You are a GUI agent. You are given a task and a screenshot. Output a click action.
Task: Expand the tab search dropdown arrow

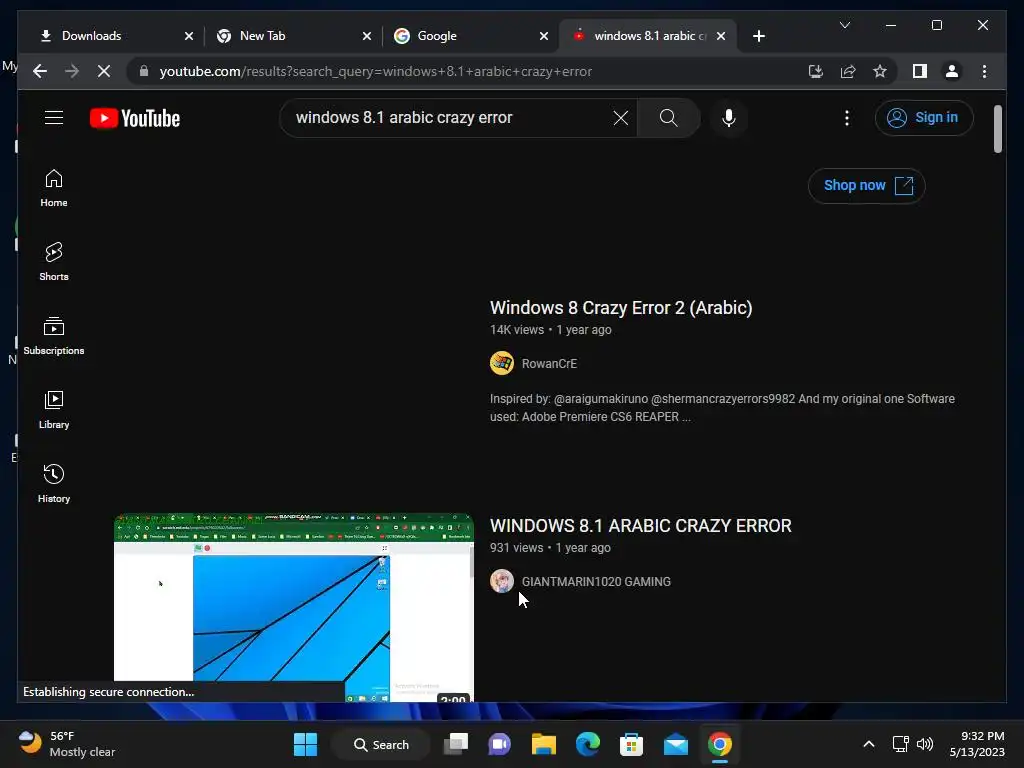tap(844, 25)
